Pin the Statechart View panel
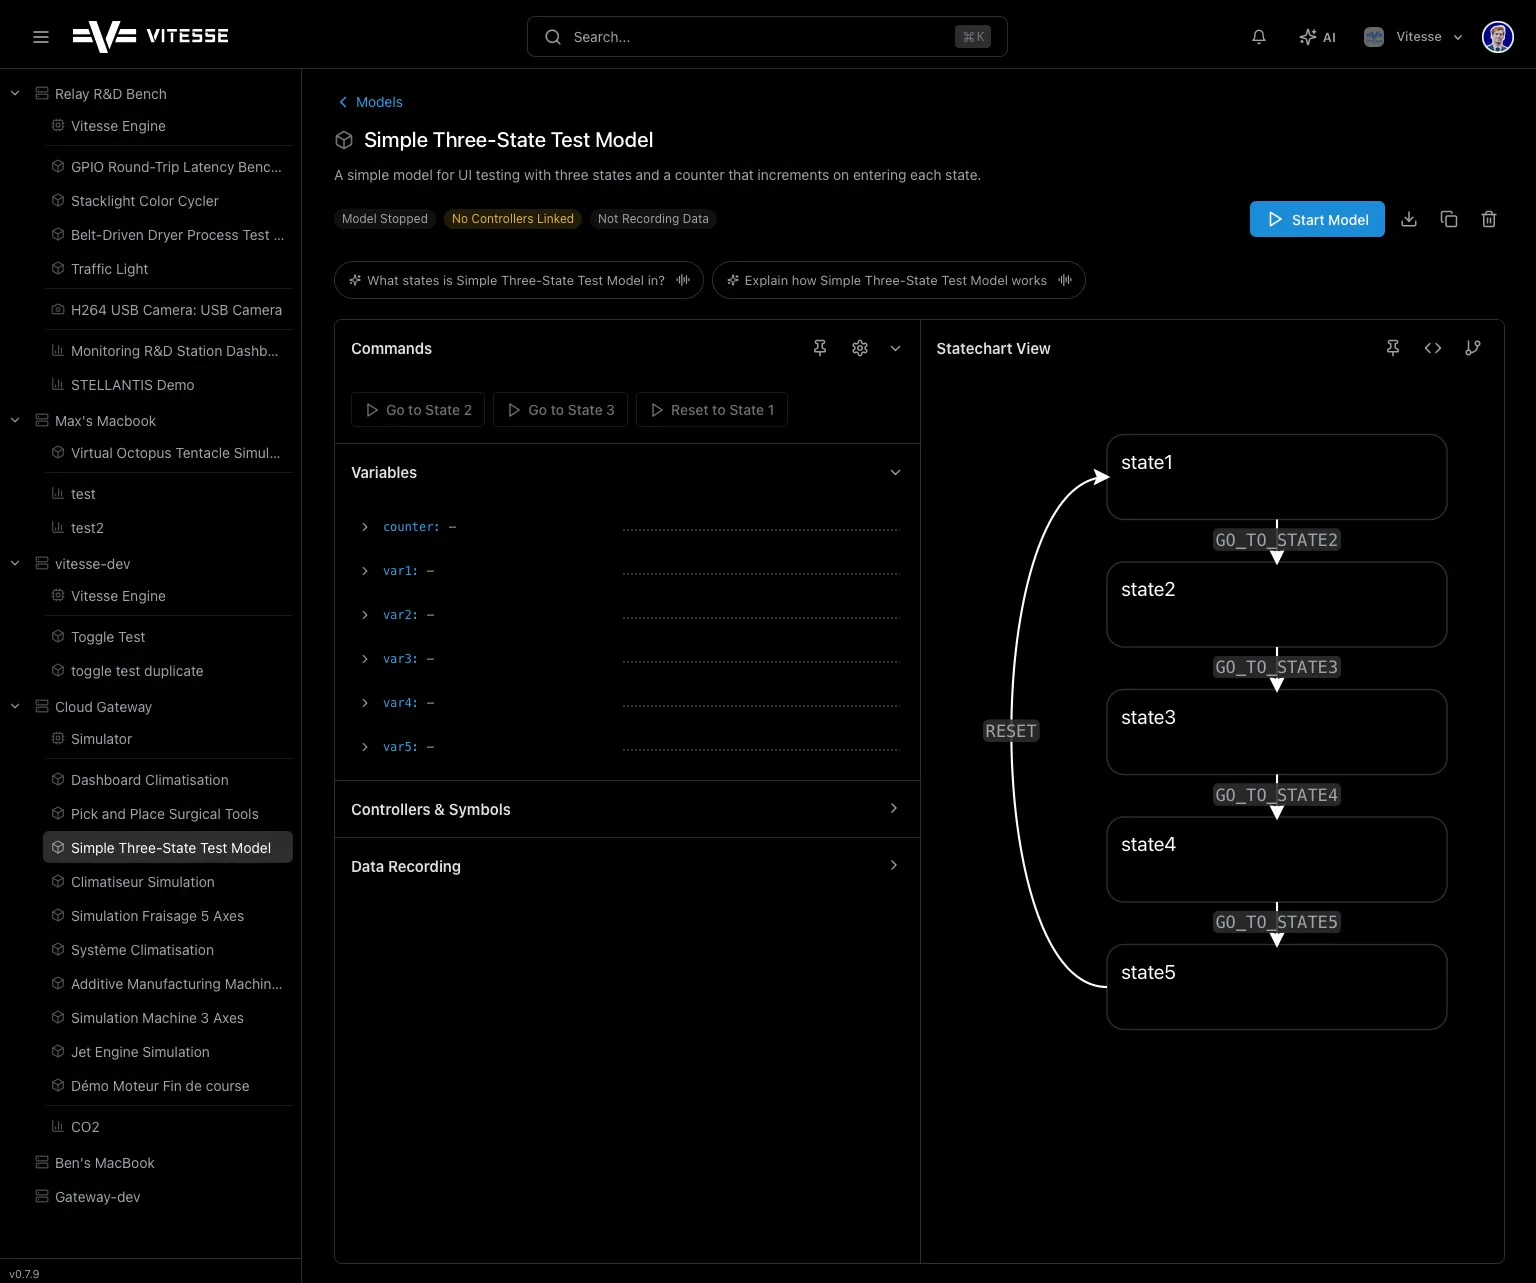Image resolution: width=1536 pixels, height=1283 pixels. (1393, 348)
